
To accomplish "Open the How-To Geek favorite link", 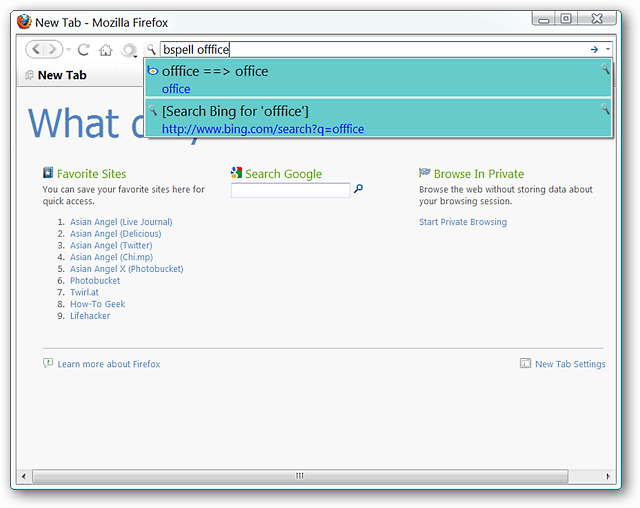I will (98, 304).
